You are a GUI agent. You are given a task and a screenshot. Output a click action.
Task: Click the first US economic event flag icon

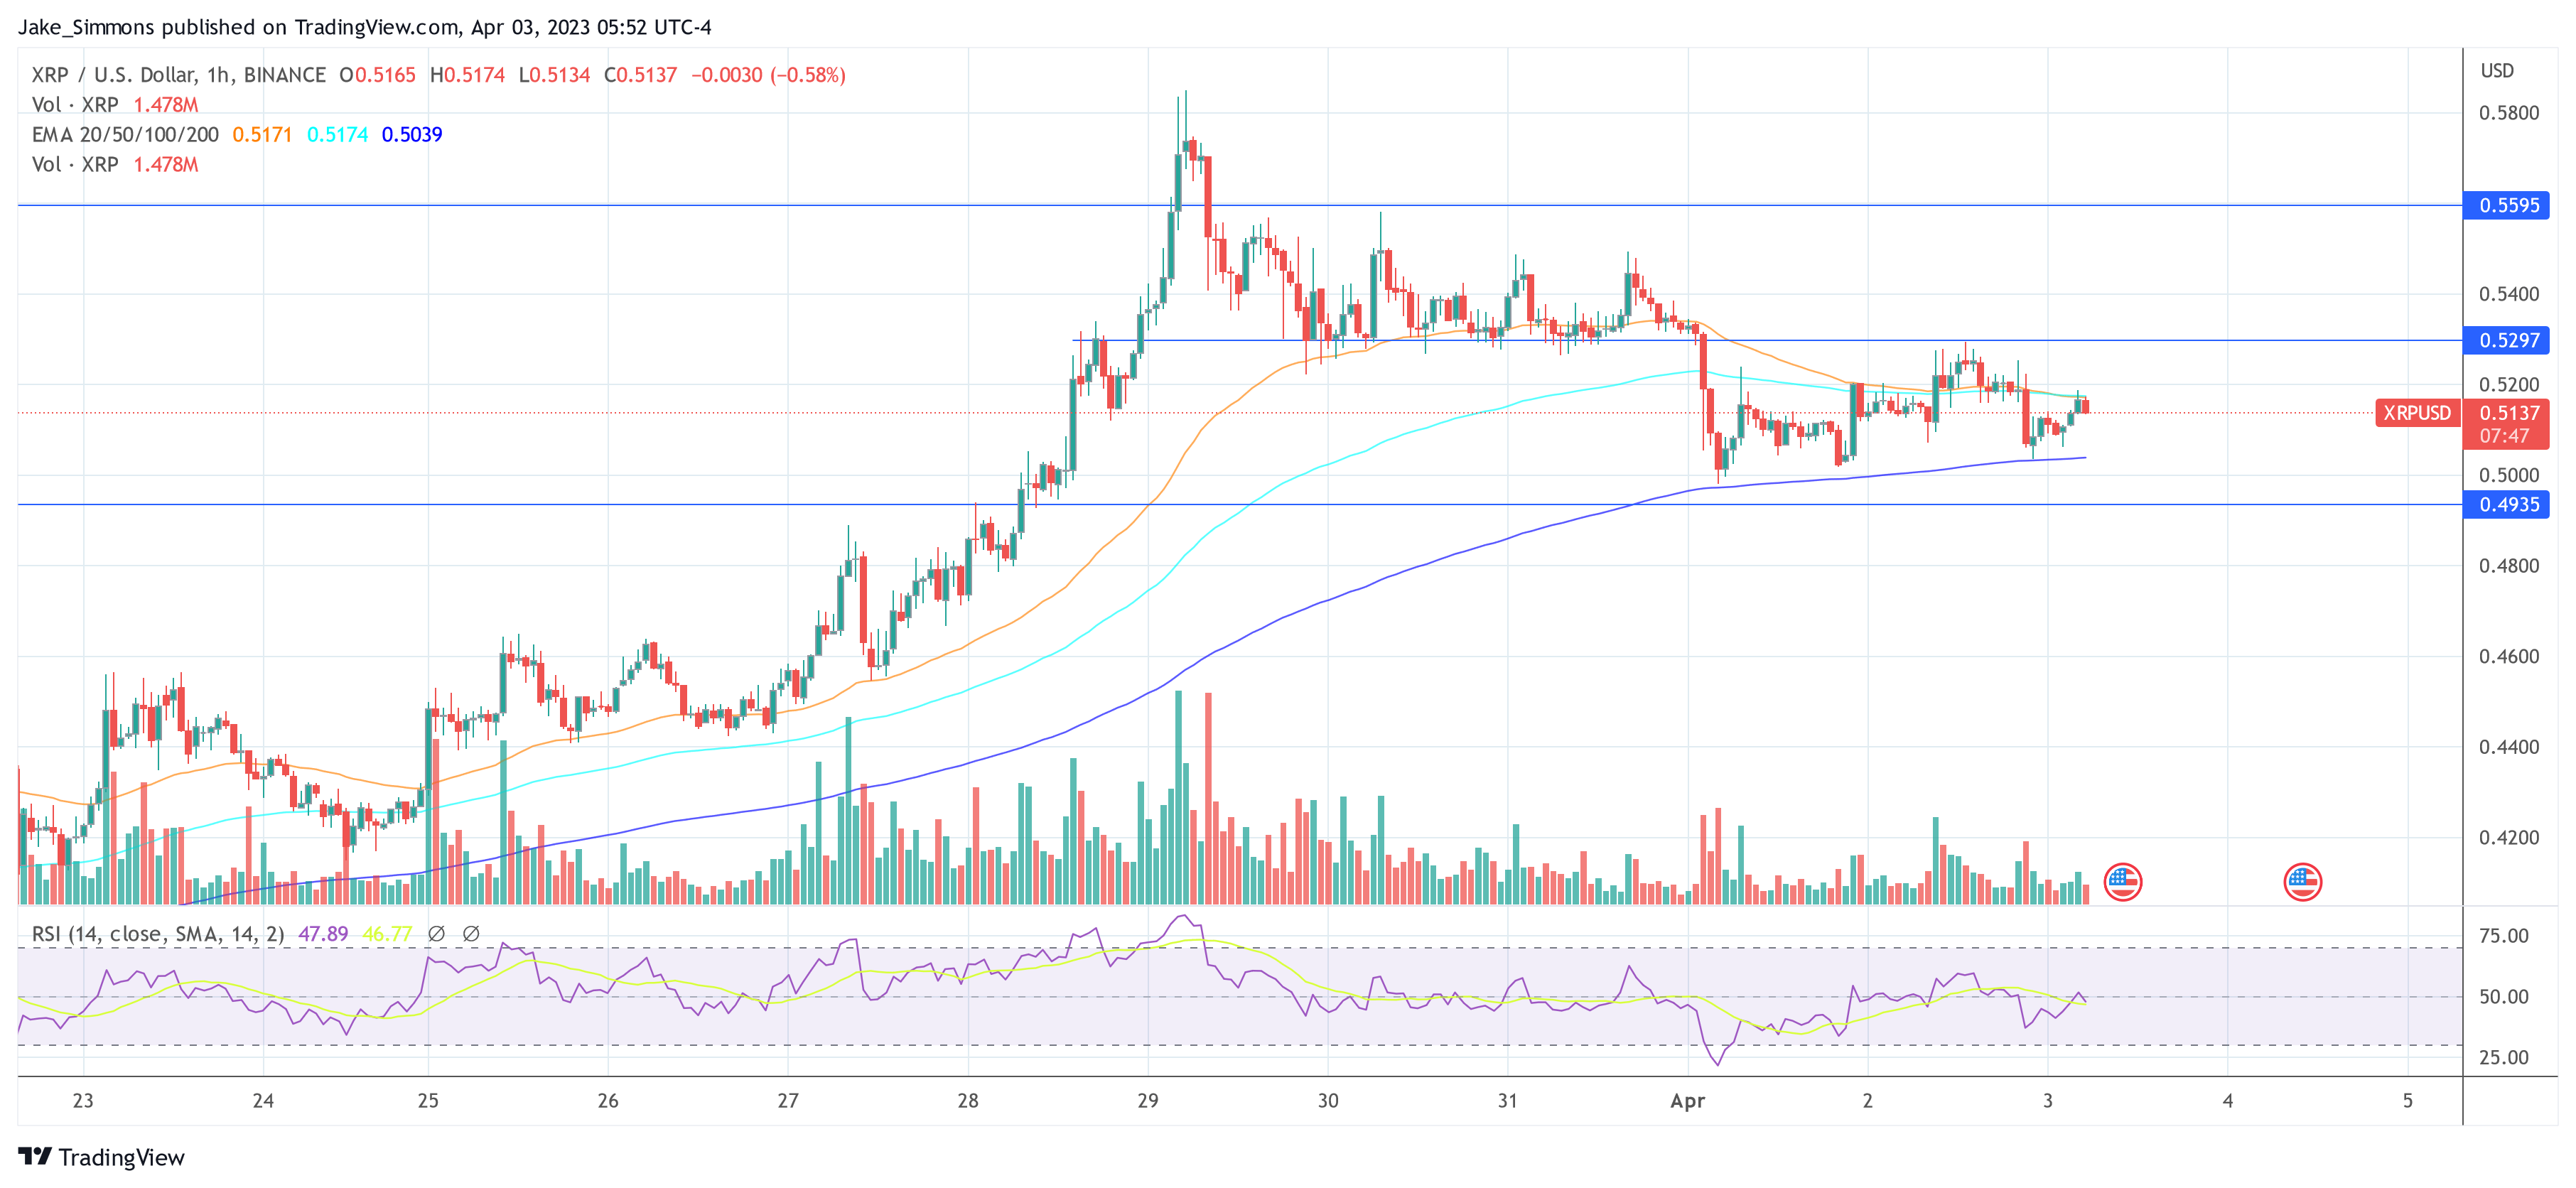point(2122,882)
